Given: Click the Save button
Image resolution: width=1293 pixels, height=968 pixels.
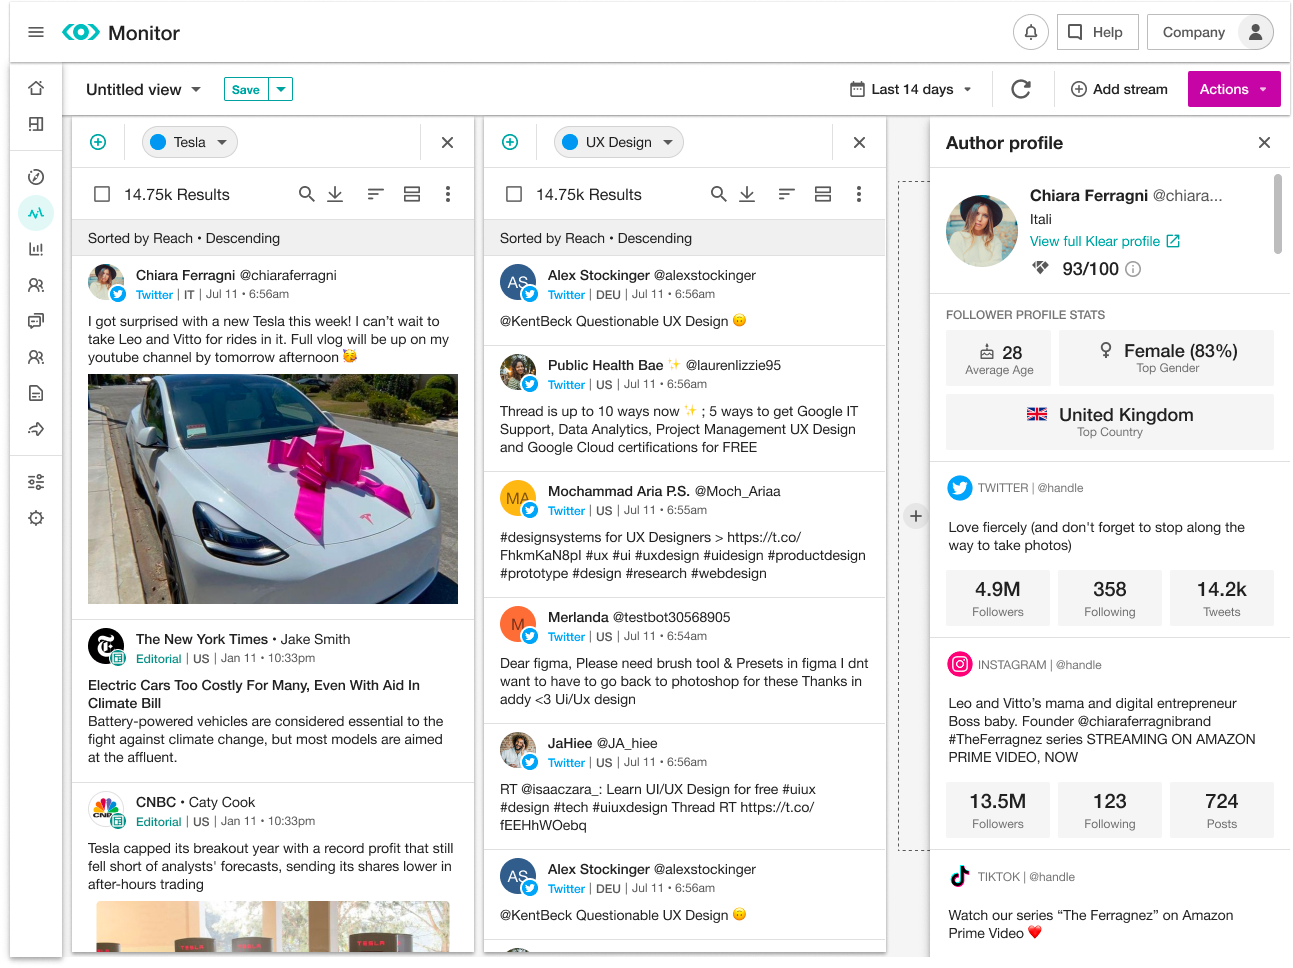Looking at the screenshot, I should 246,89.
